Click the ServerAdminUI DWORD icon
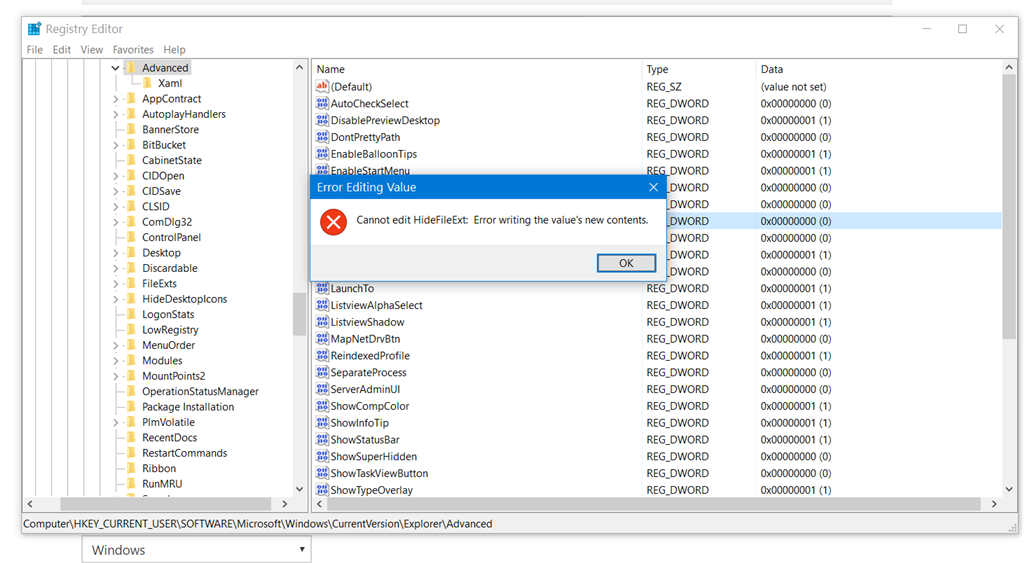Viewport: 1024px width, 563px height. coord(322,389)
